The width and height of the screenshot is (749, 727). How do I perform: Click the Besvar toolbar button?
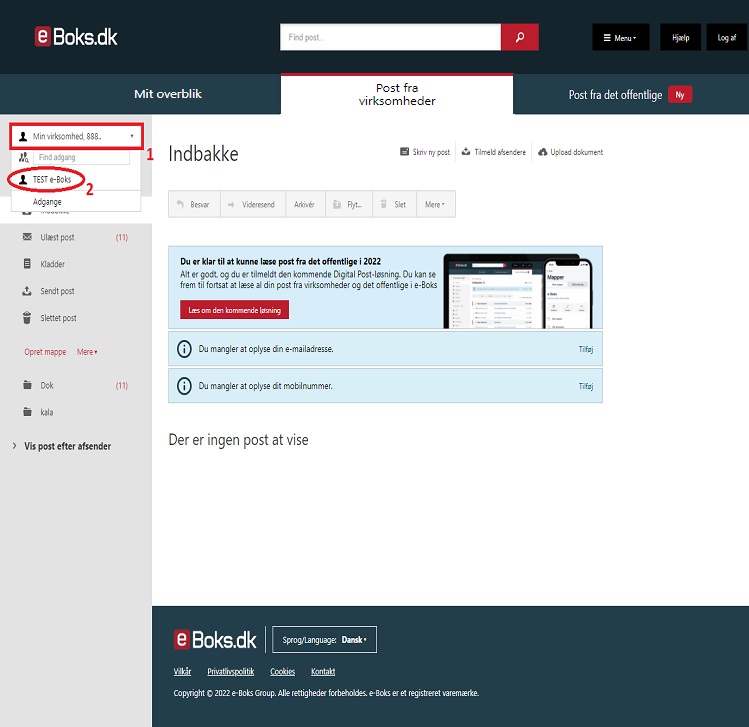194,204
